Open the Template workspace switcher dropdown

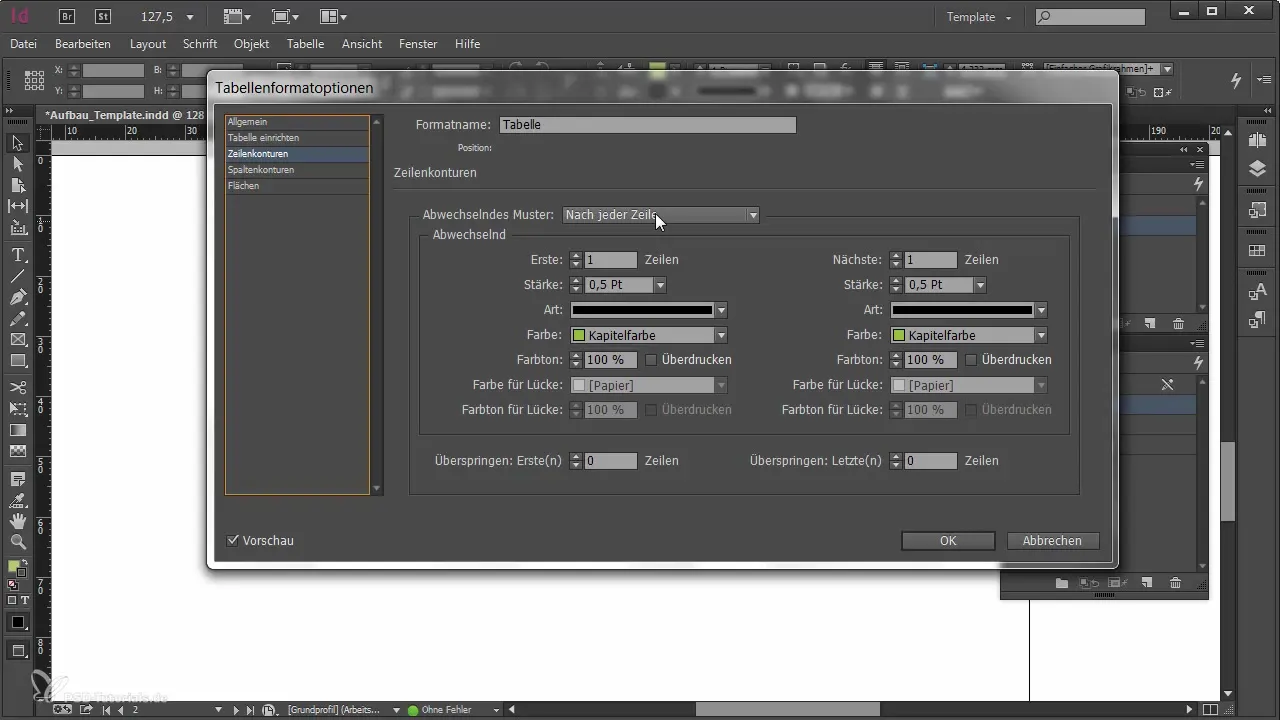click(980, 17)
